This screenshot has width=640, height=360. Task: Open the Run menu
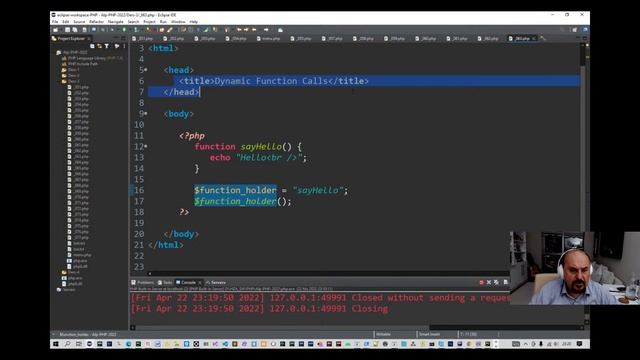click(163, 22)
